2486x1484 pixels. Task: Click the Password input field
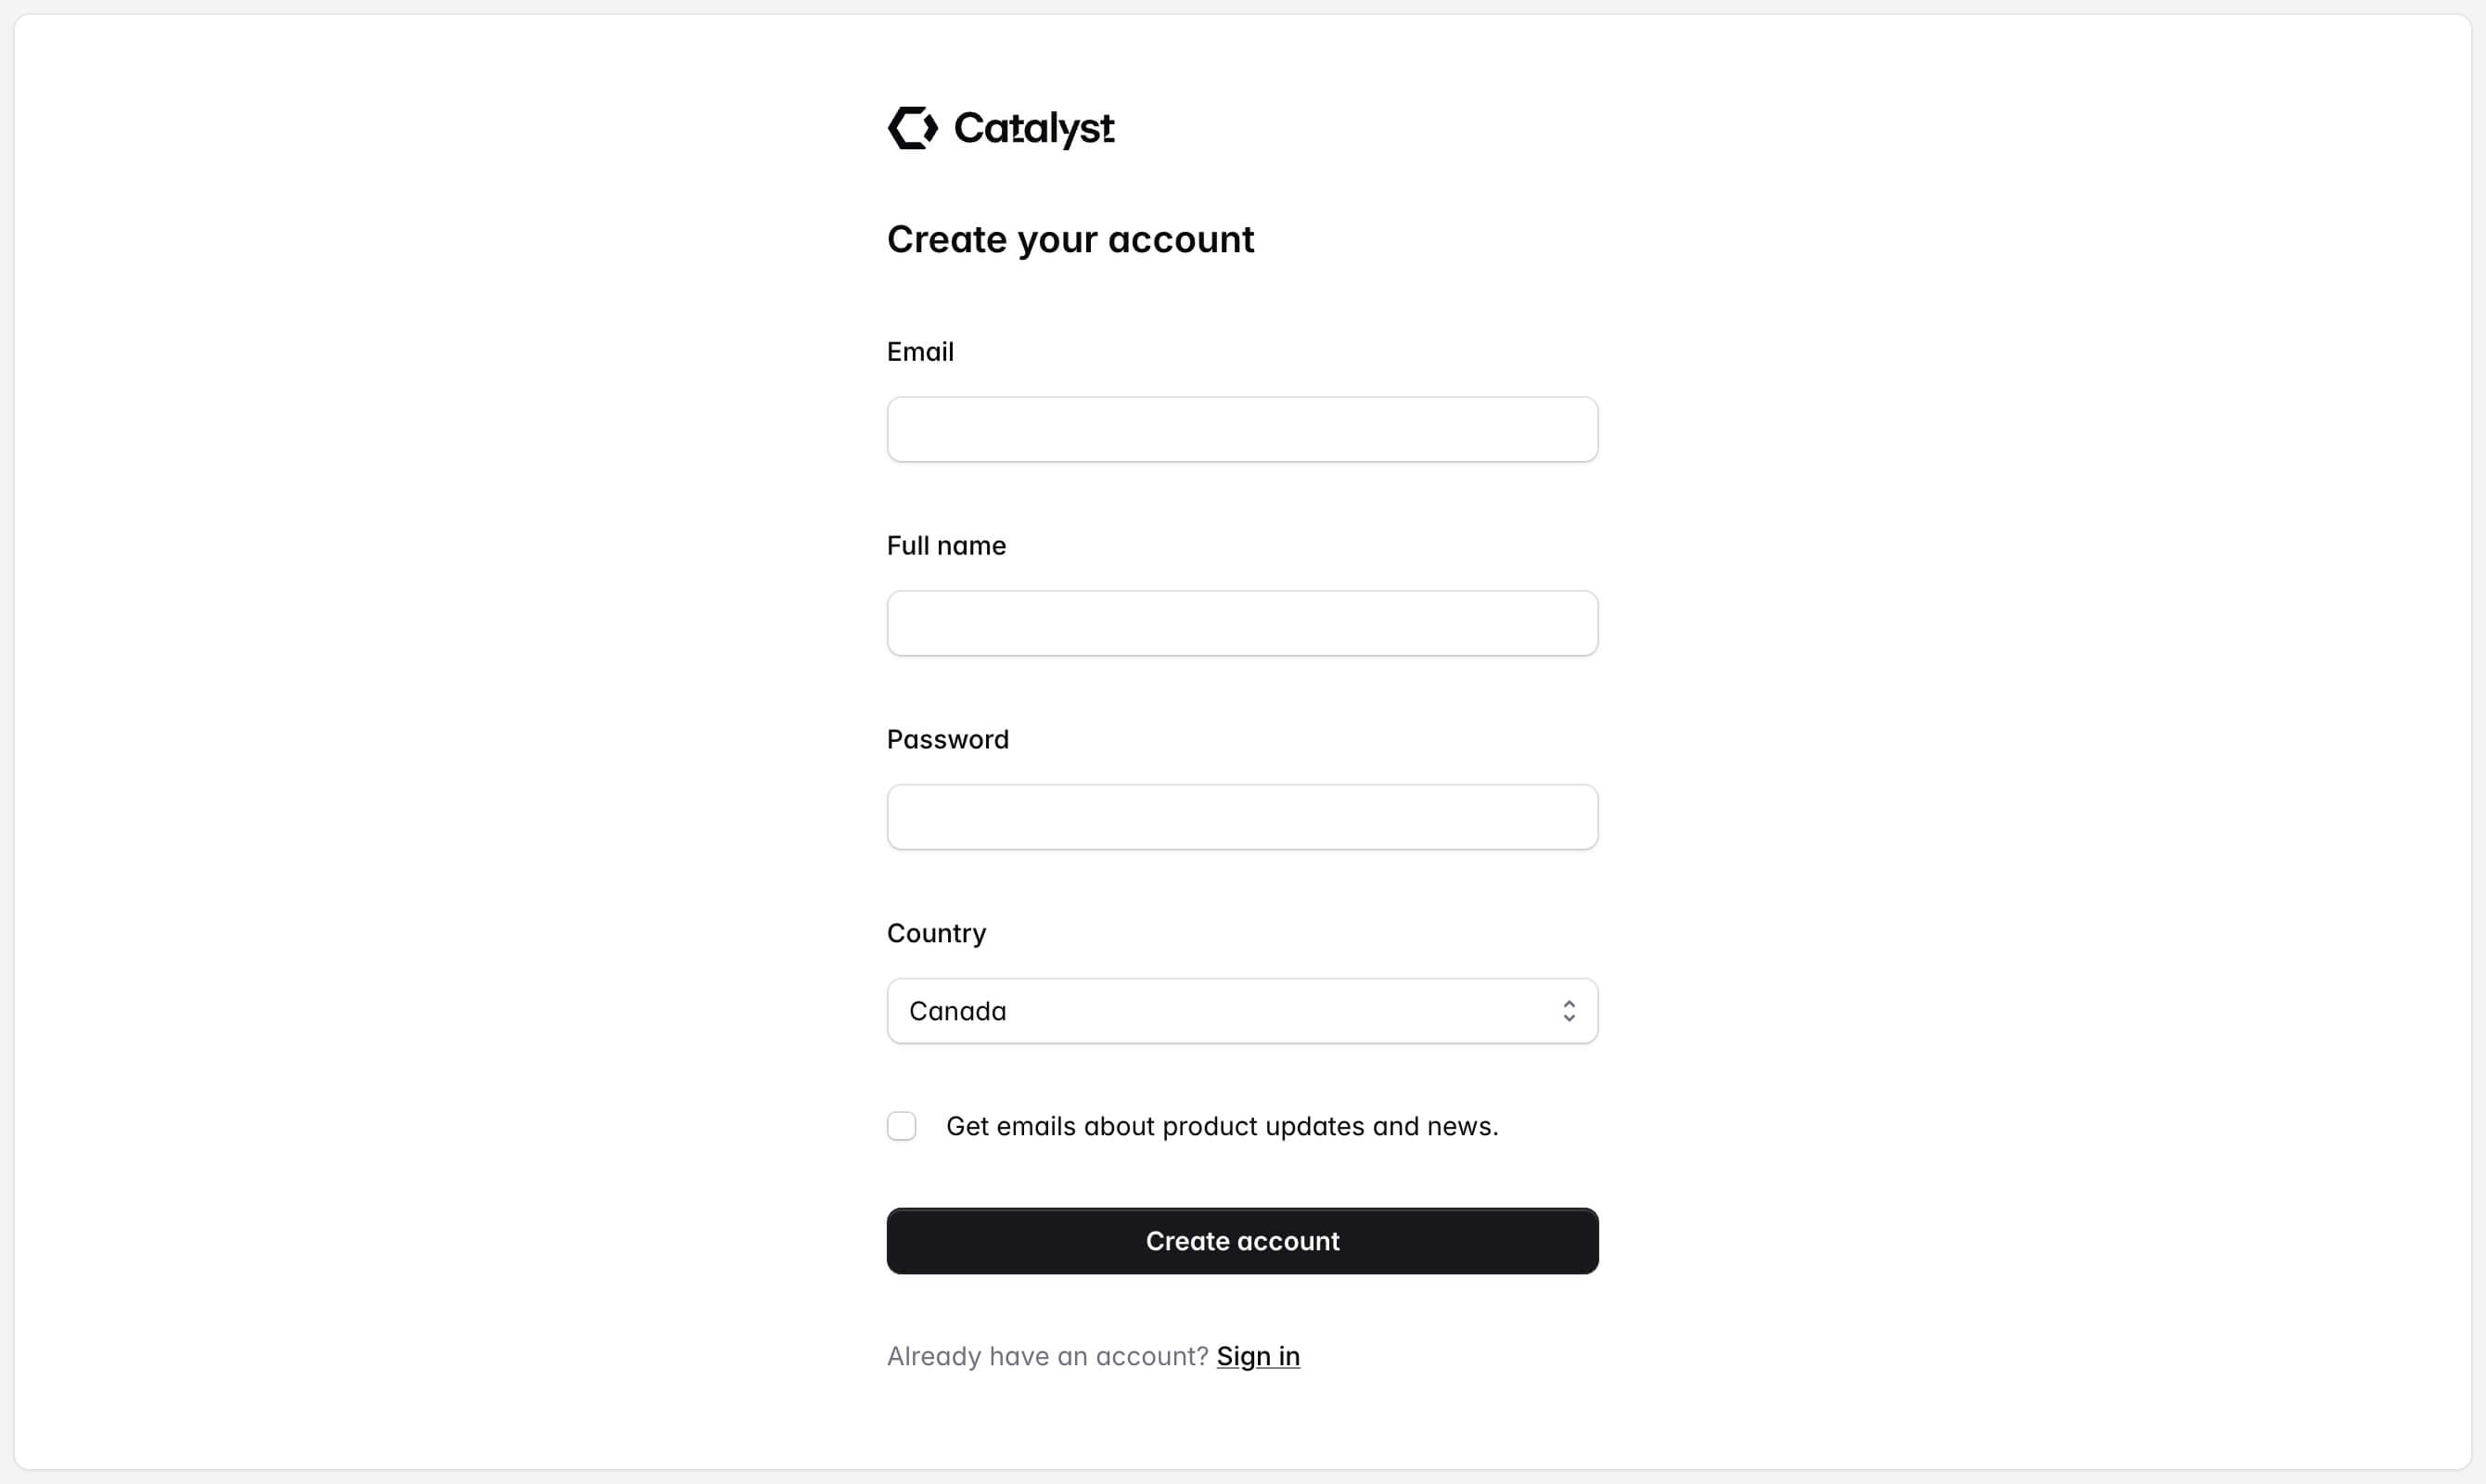pos(1242,817)
